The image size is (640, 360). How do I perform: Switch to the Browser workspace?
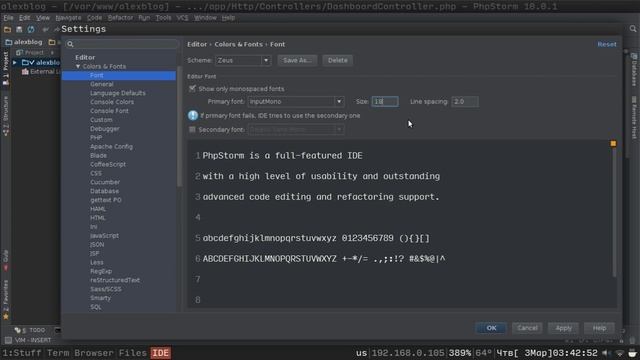click(x=93, y=353)
